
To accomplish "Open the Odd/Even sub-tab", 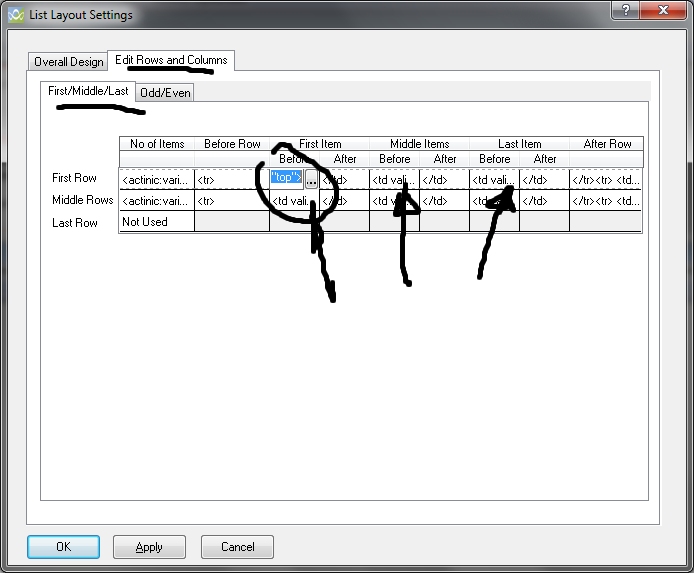I will 165,93.
